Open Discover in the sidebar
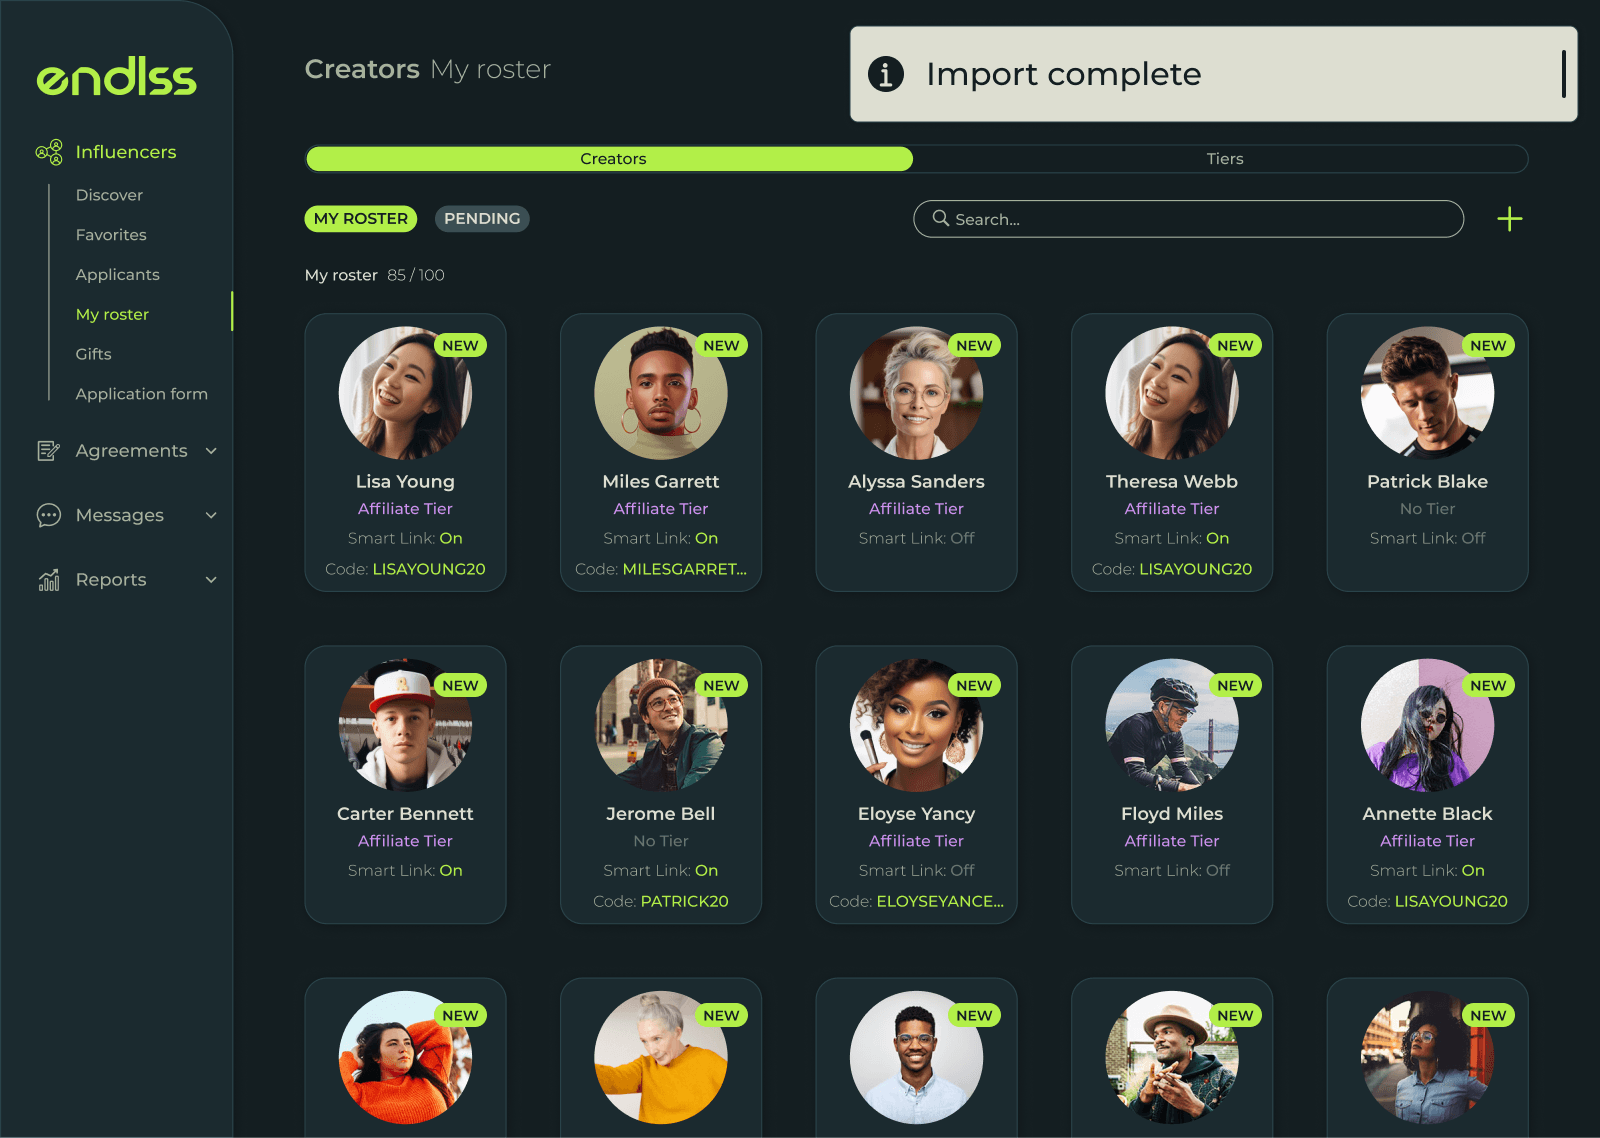Viewport: 1600px width, 1138px height. point(109,195)
